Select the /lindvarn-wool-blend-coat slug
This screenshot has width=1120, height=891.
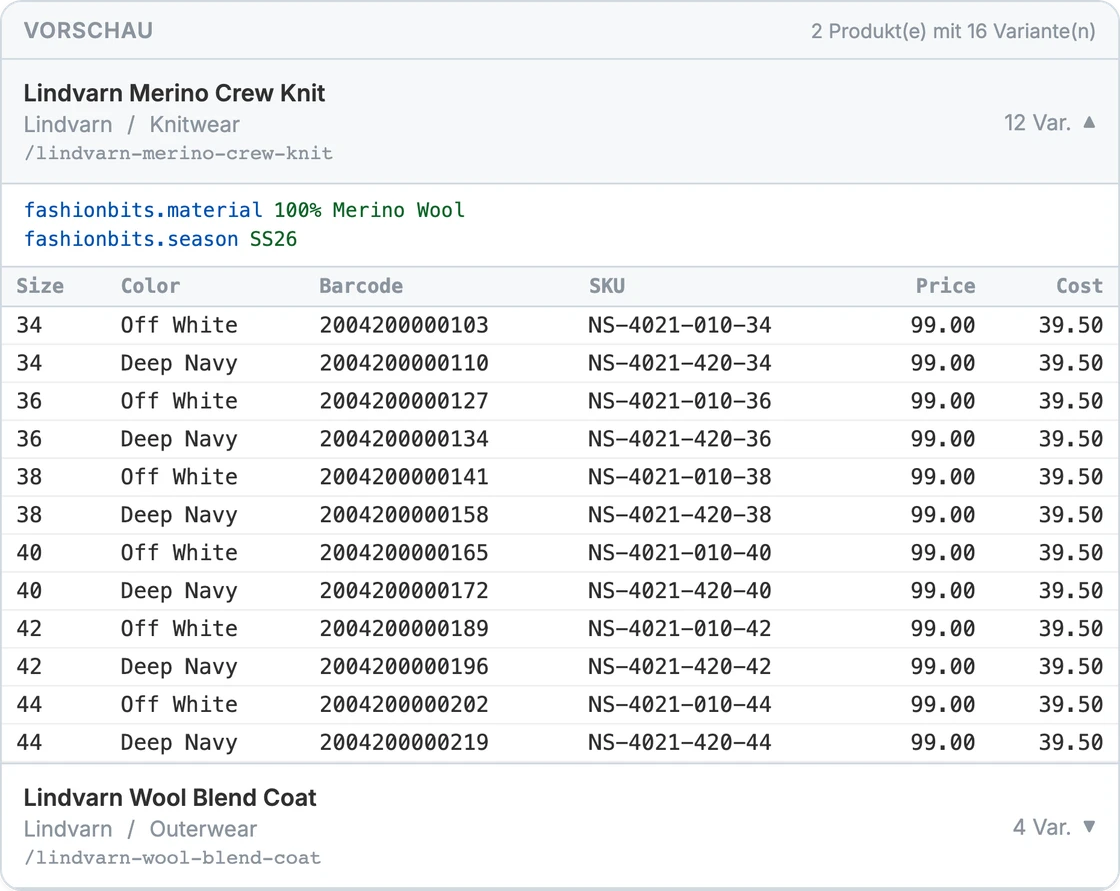(x=173, y=857)
